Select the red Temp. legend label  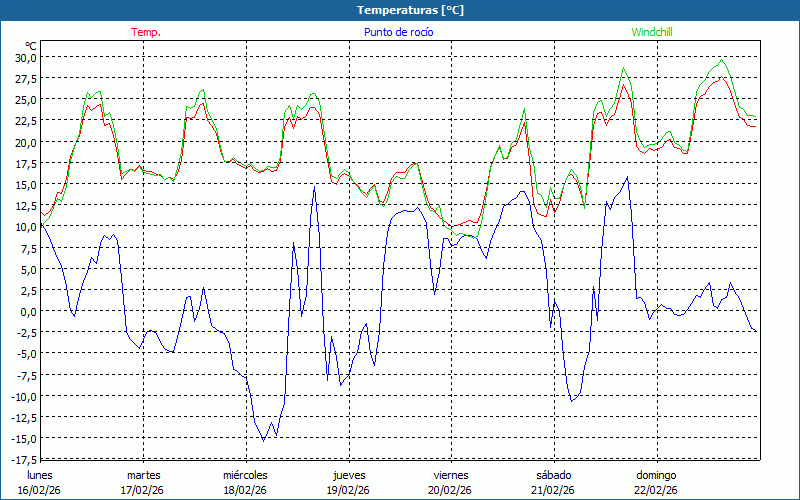(146, 32)
